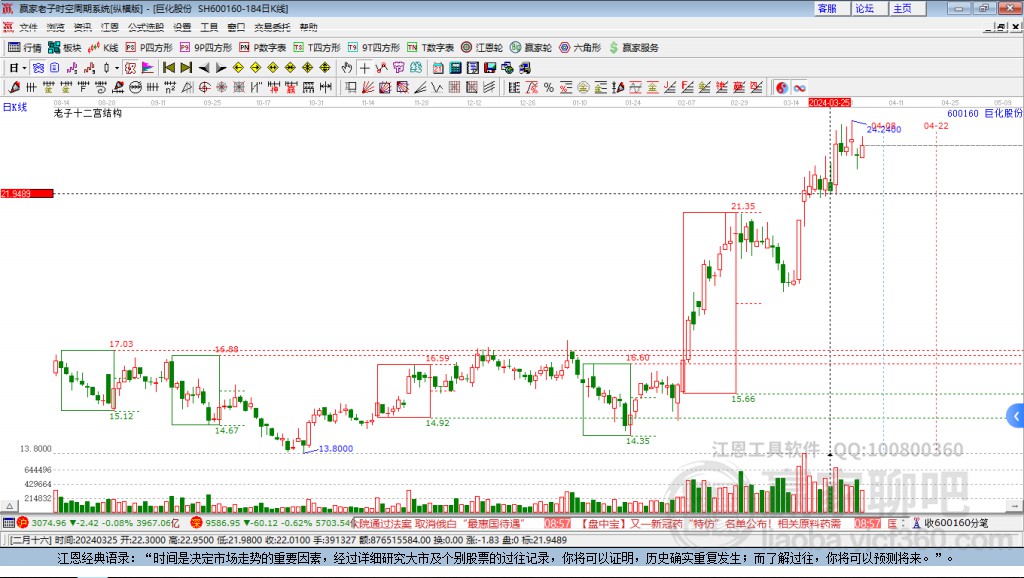Toggle the red-blue taiji yin-yang icon

[x=782, y=88]
